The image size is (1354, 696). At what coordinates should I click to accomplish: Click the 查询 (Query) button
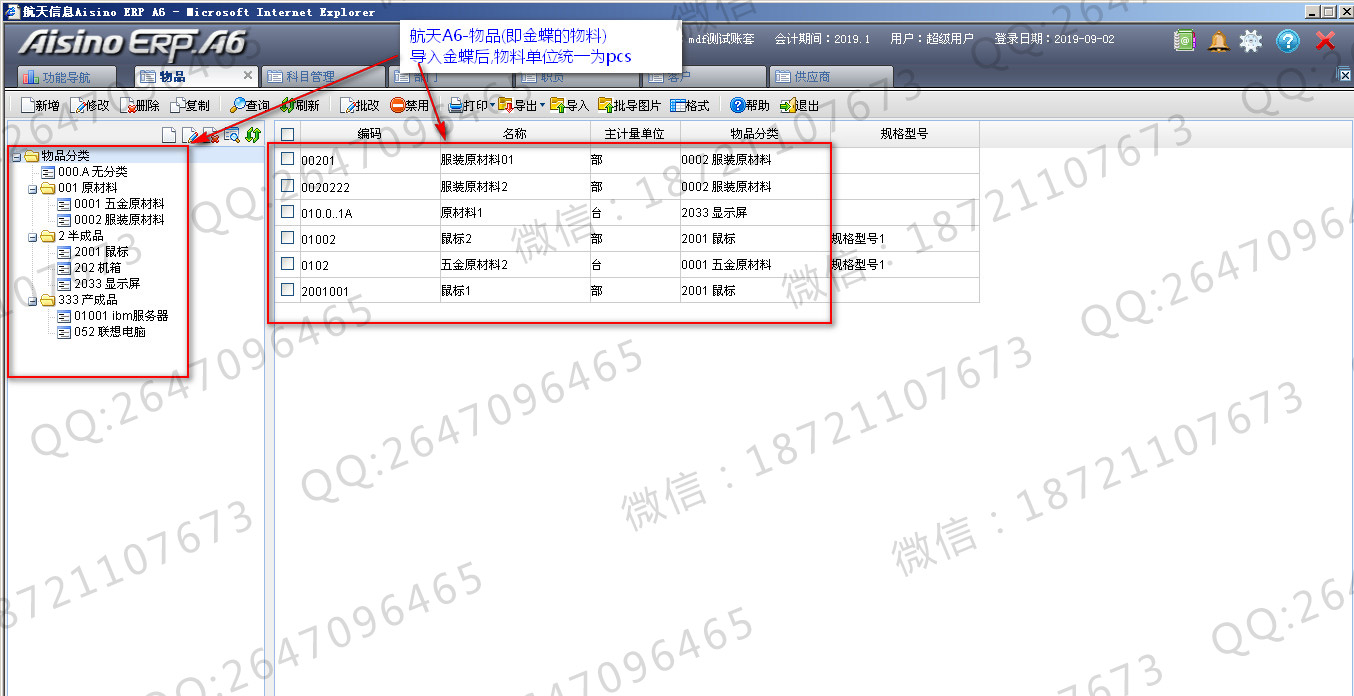[x=249, y=105]
